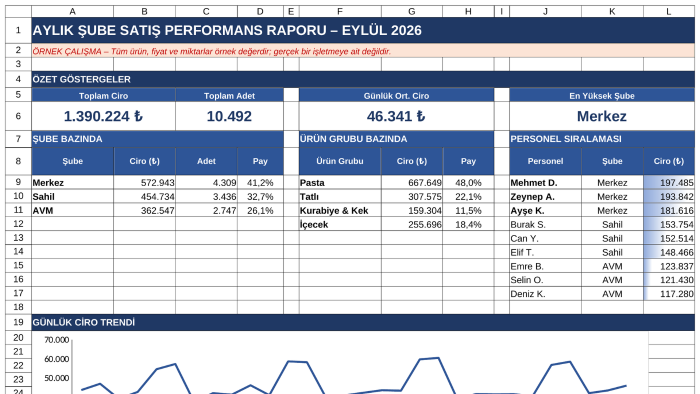The width and height of the screenshot is (700, 394).
Task: Click the 'ÜRÜN GRUBU BAZINDA' section header
Action: point(396,139)
